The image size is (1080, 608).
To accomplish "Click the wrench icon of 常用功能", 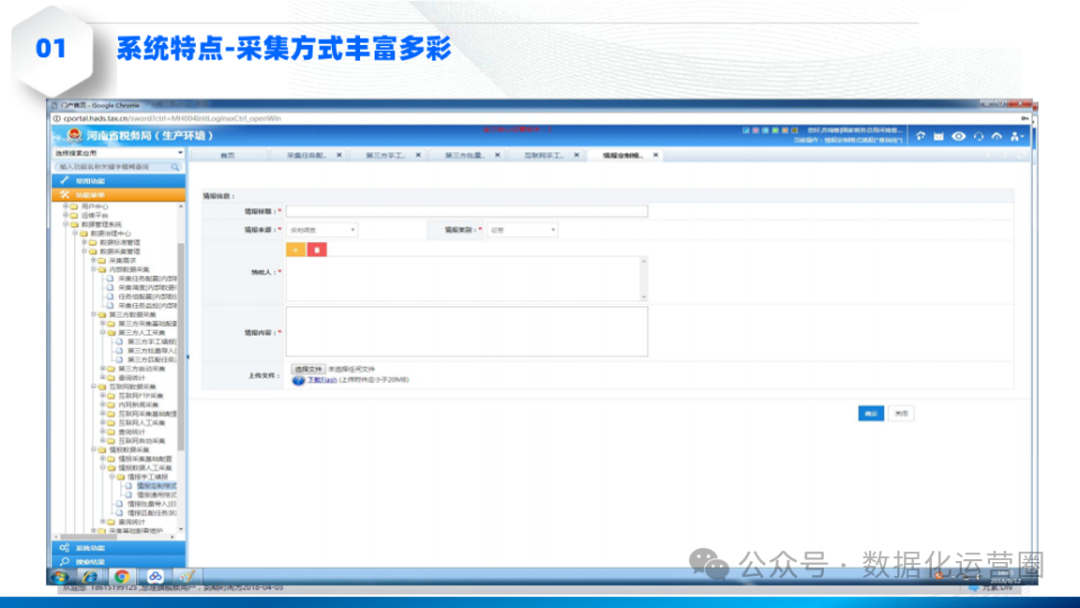I will (x=65, y=180).
